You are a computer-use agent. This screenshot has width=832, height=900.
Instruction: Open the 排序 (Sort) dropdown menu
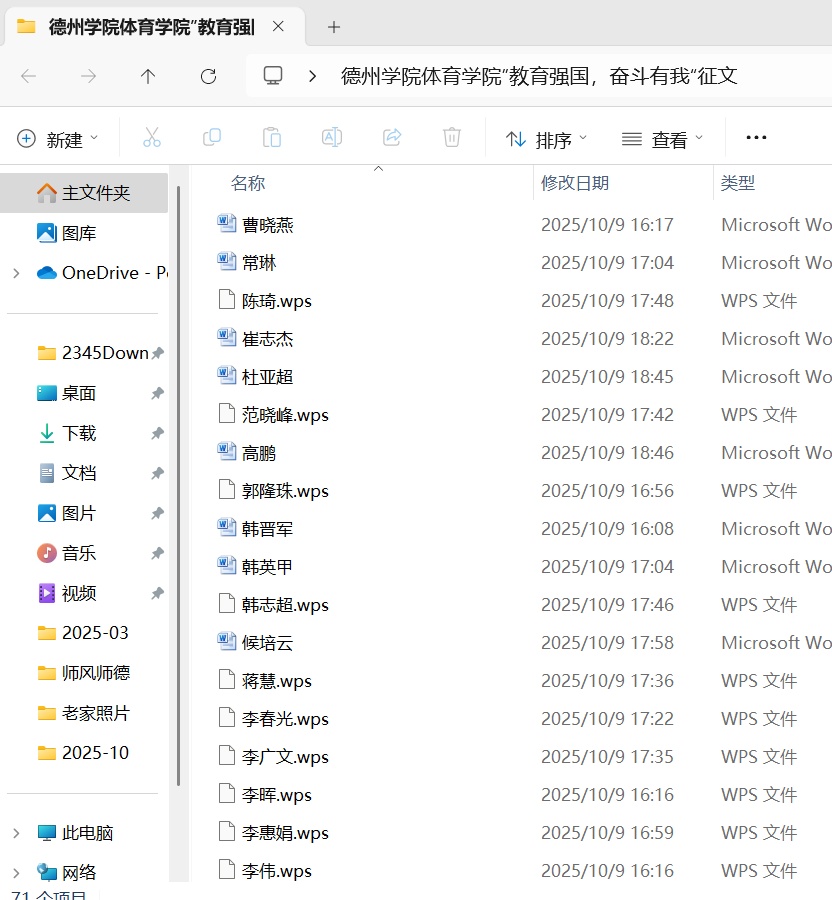point(547,139)
